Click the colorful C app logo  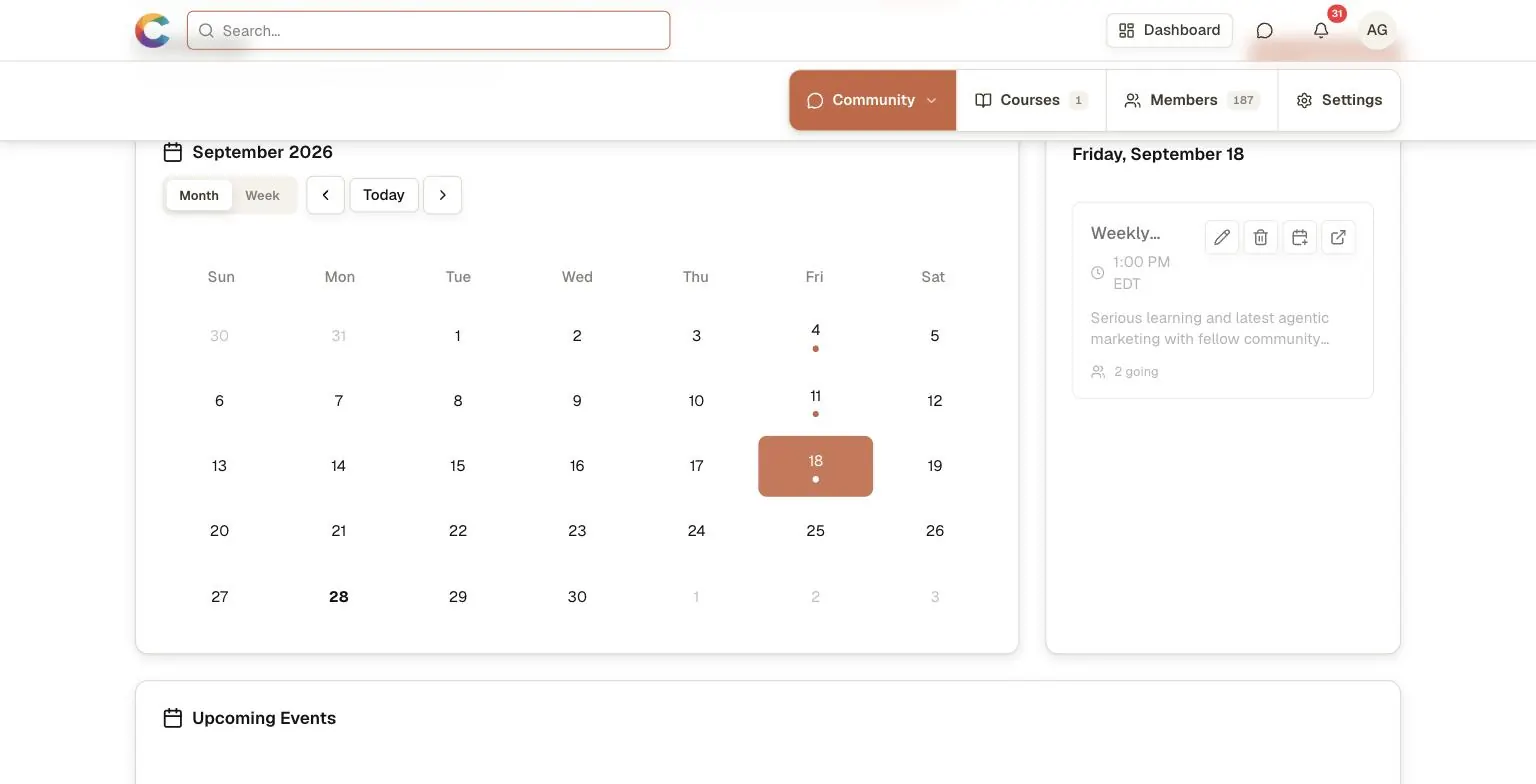(x=152, y=30)
